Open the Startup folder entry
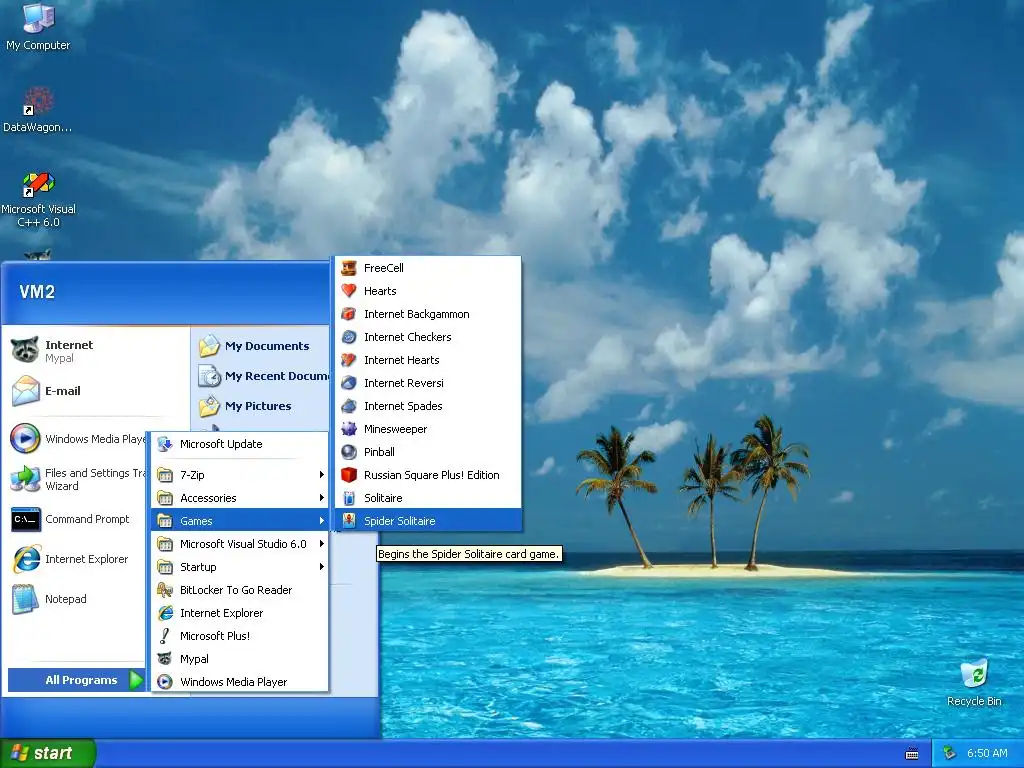1024x768 pixels. point(240,567)
